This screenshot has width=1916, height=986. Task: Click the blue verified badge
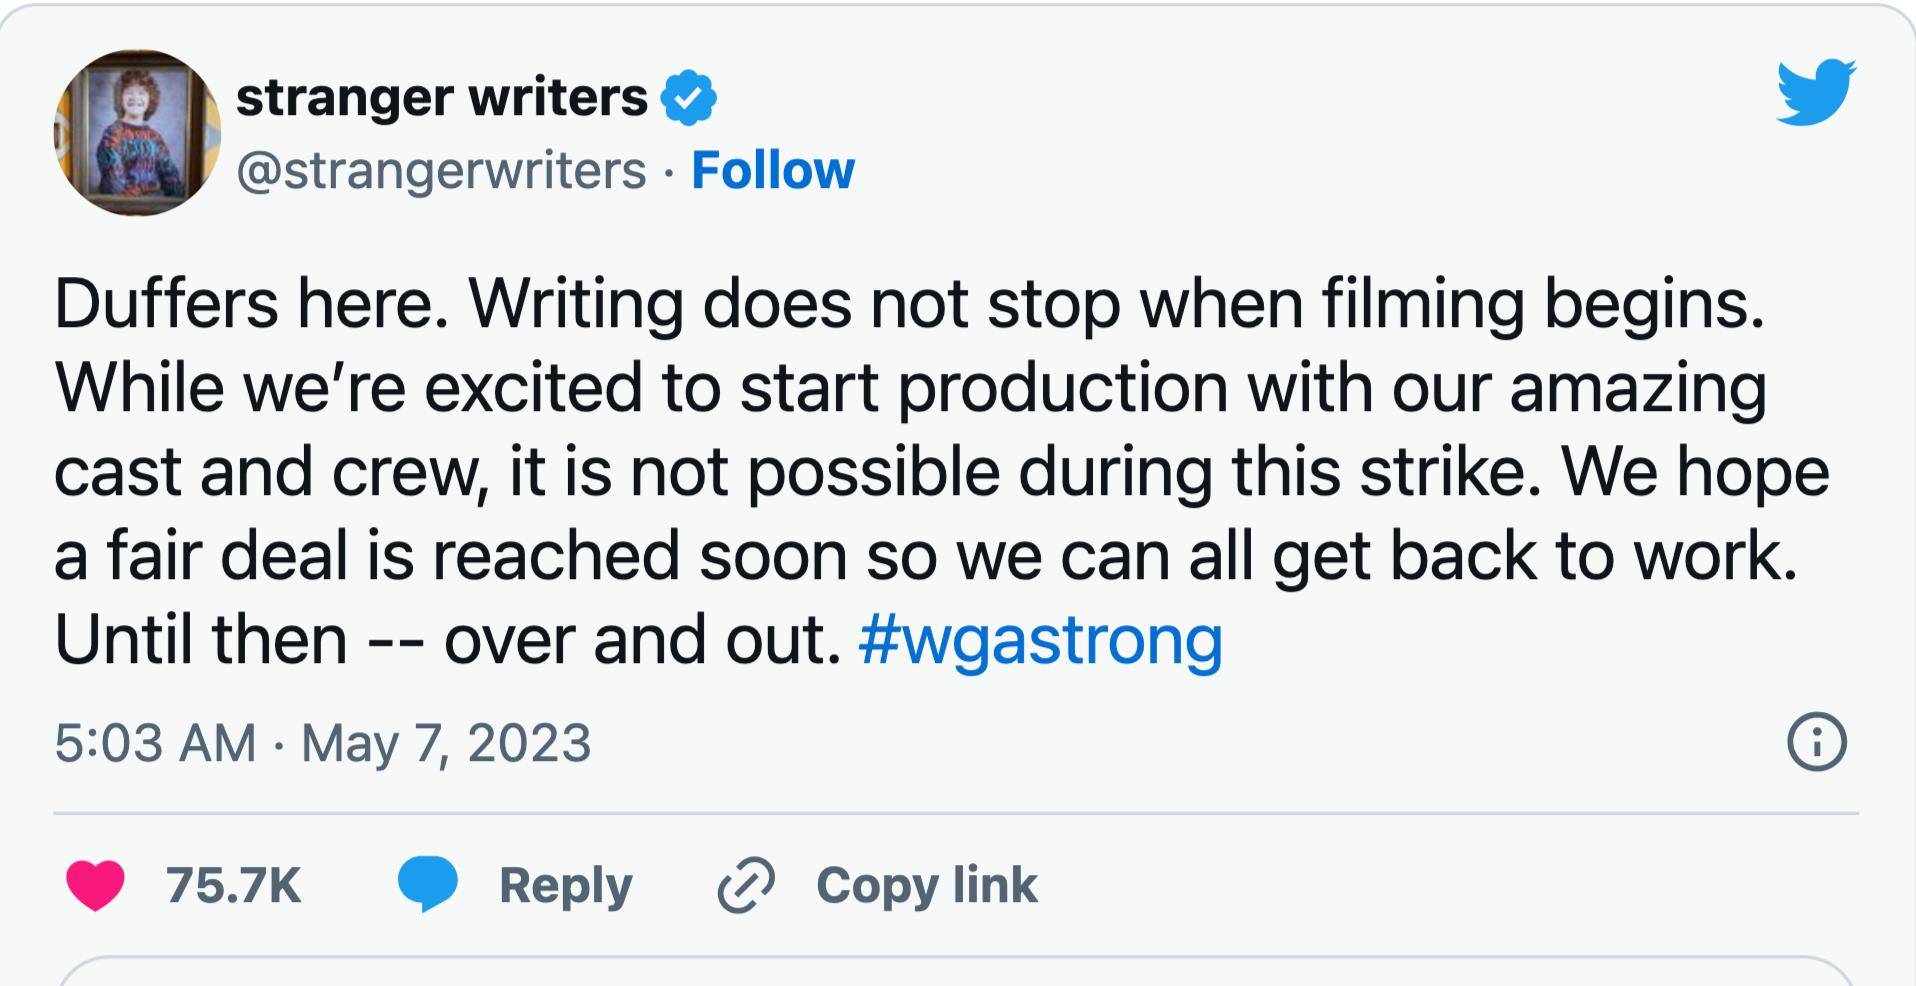[689, 98]
